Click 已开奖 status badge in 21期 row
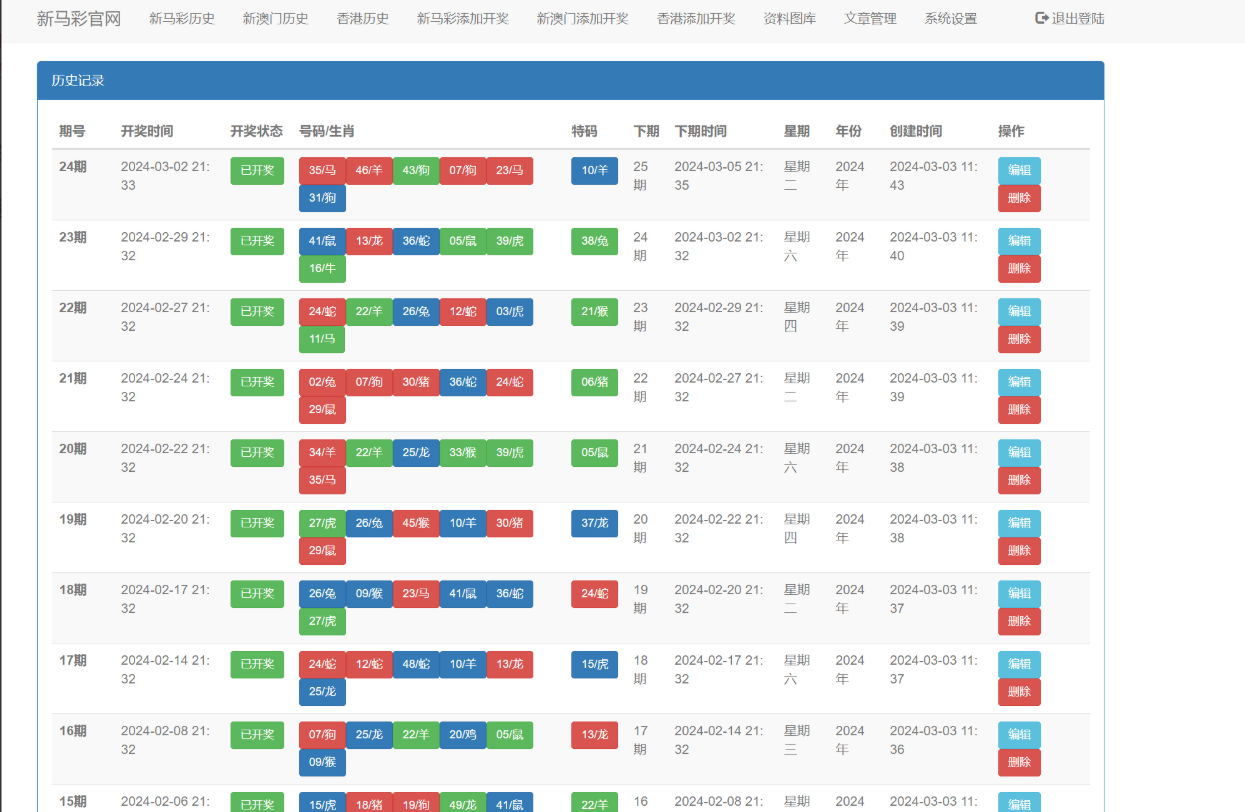This screenshot has width=1245, height=812. point(257,382)
